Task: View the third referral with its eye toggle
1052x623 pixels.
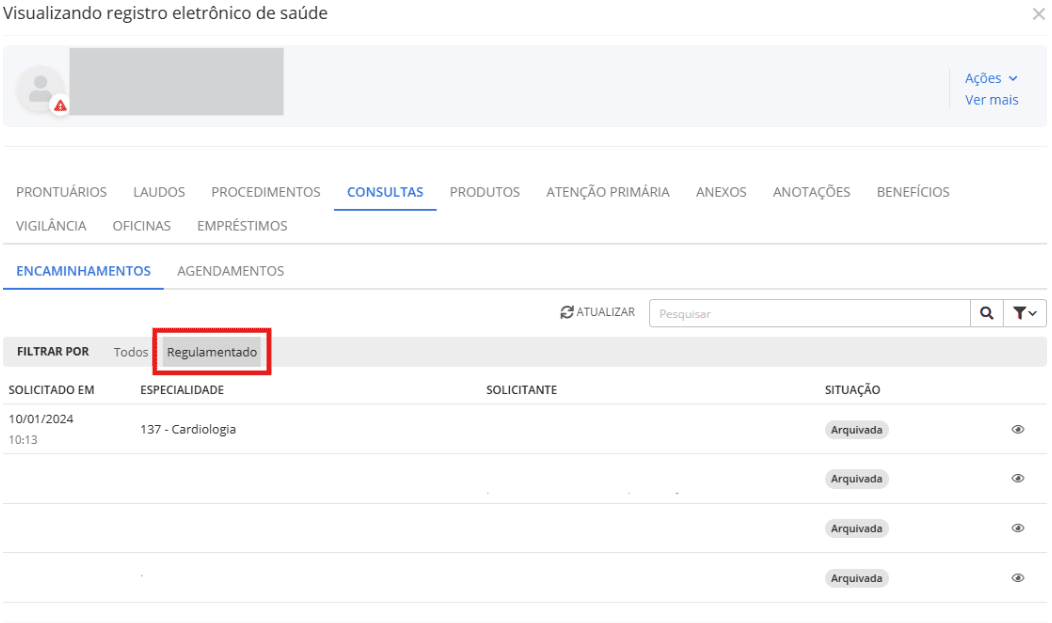Action: [1016, 528]
